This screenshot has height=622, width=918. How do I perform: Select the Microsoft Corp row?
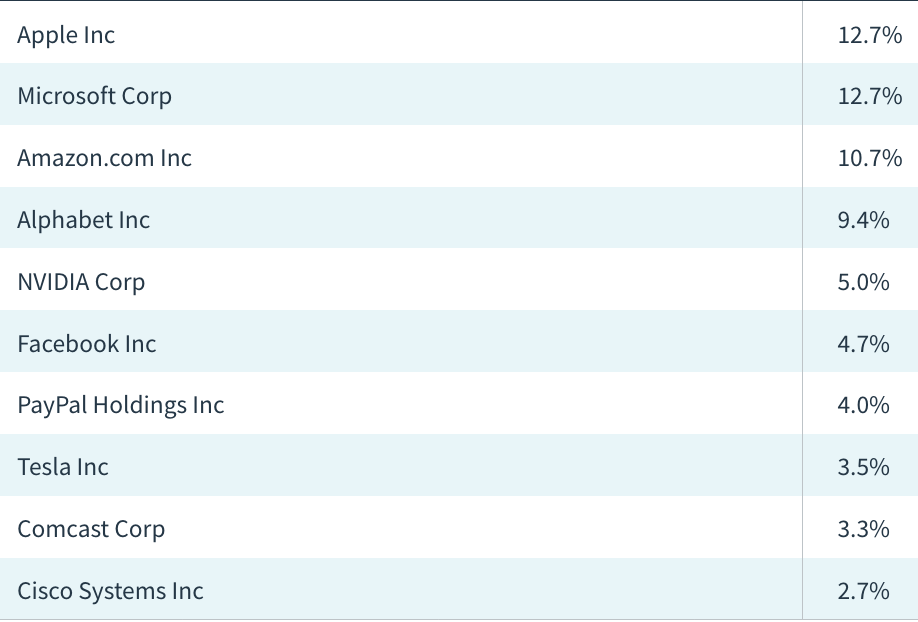click(459, 94)
